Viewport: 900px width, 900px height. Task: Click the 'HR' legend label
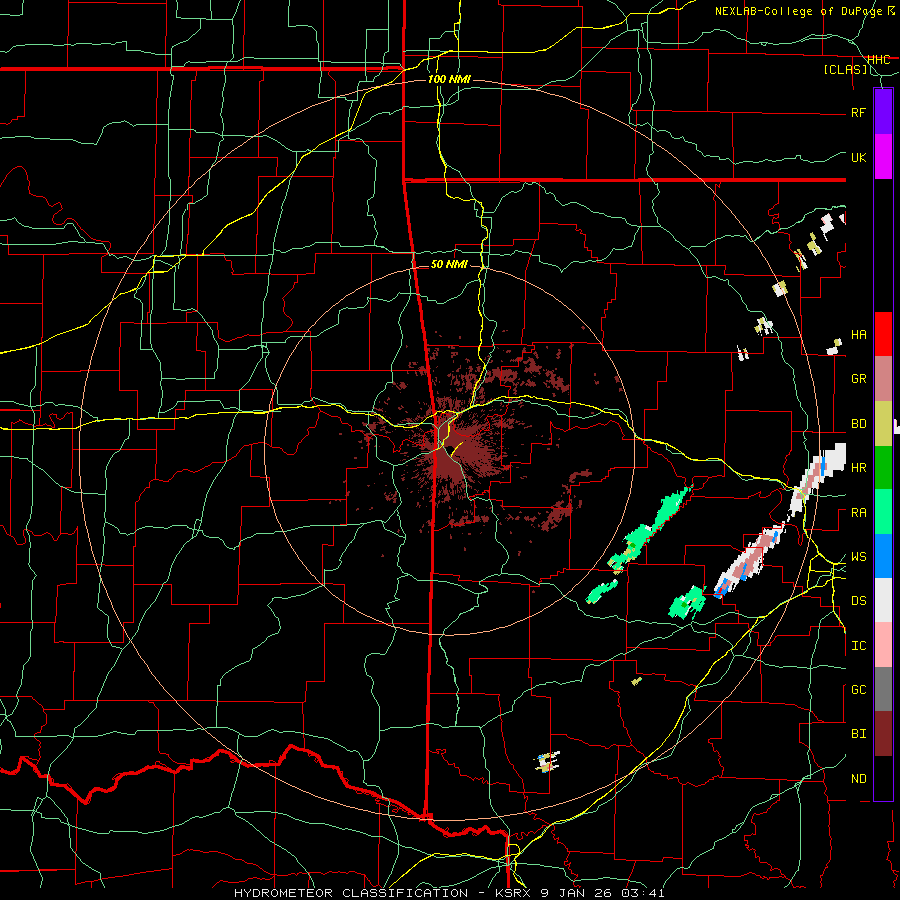(x=858, y=468)
